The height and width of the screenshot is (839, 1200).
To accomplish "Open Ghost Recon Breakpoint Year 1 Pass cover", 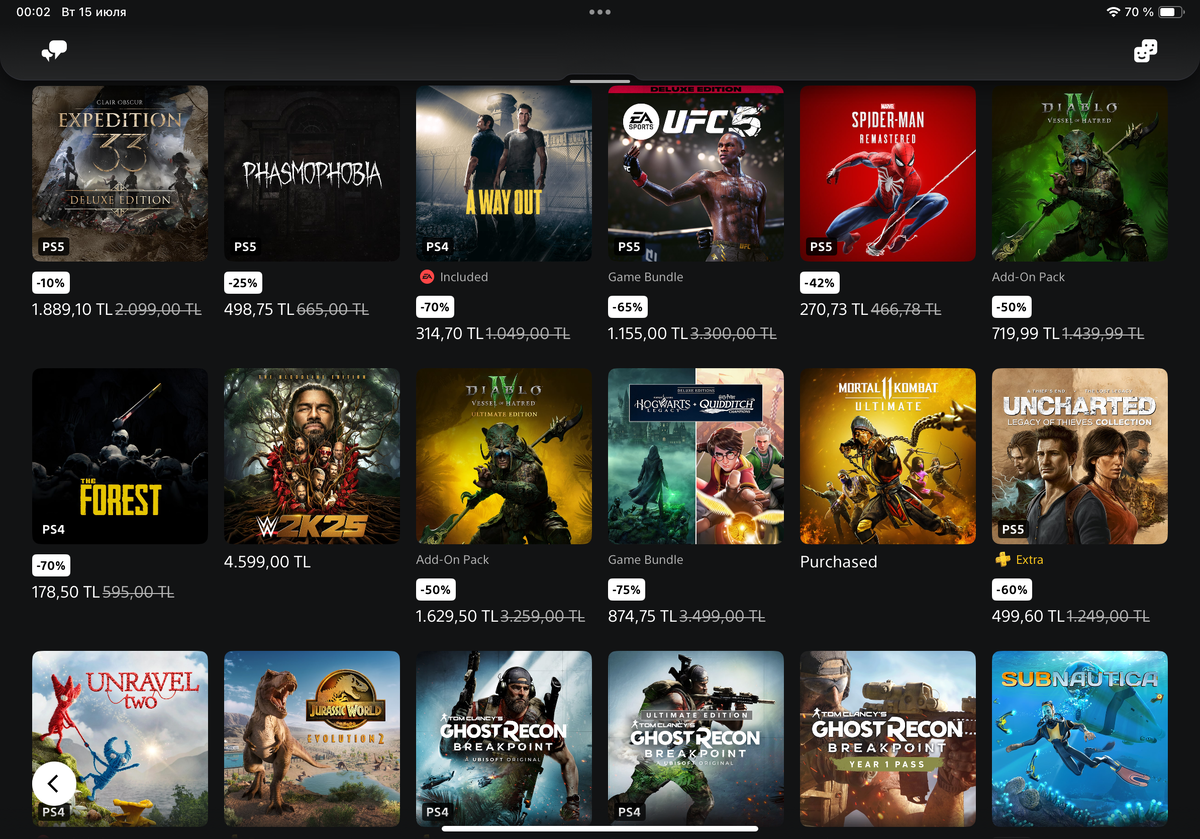I will (888, 739).
